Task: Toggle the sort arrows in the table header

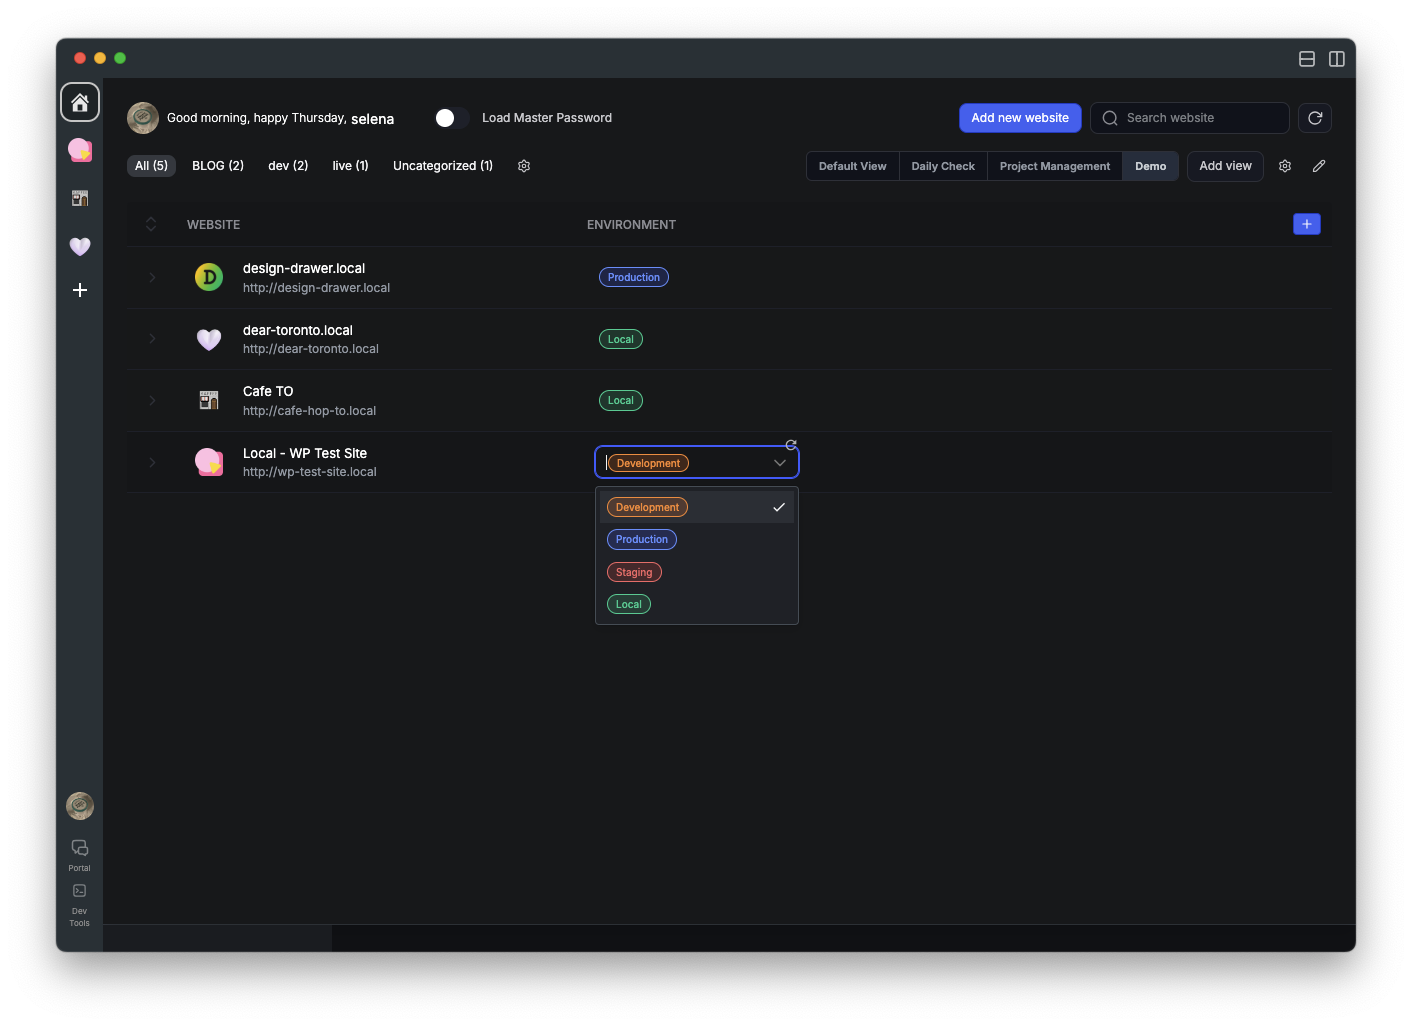Action: pyautogui.click(x=151, y=224)
